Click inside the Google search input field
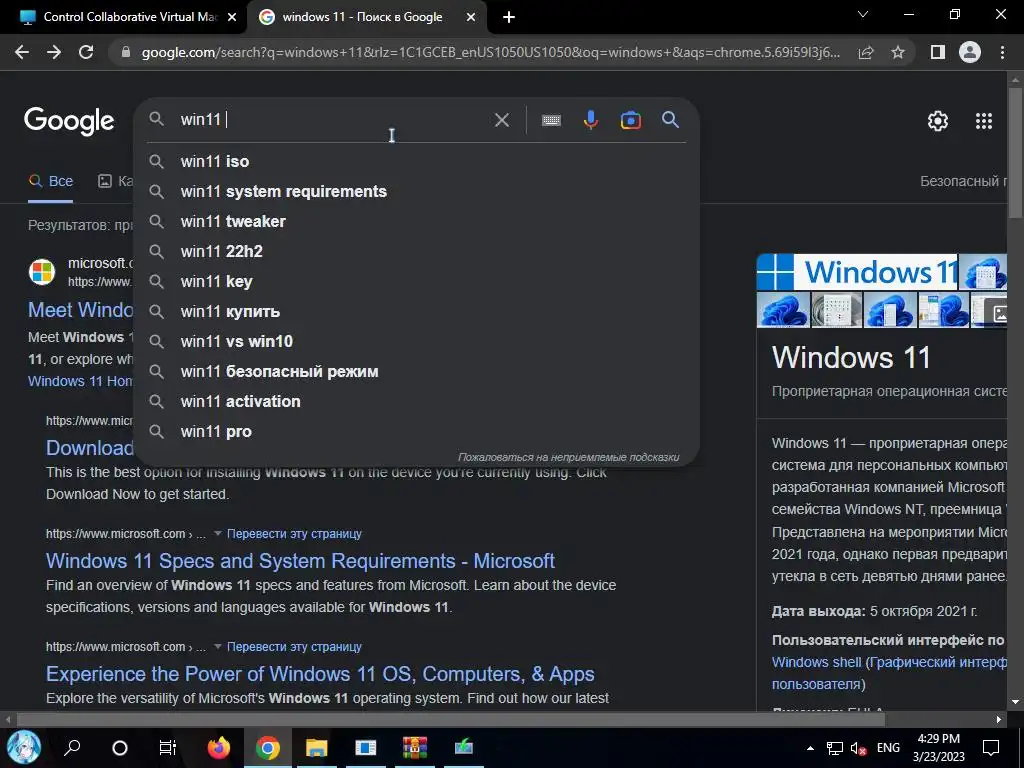This screenshot has width=1024, height=768. pyautogui.click(x=333, y=120)
